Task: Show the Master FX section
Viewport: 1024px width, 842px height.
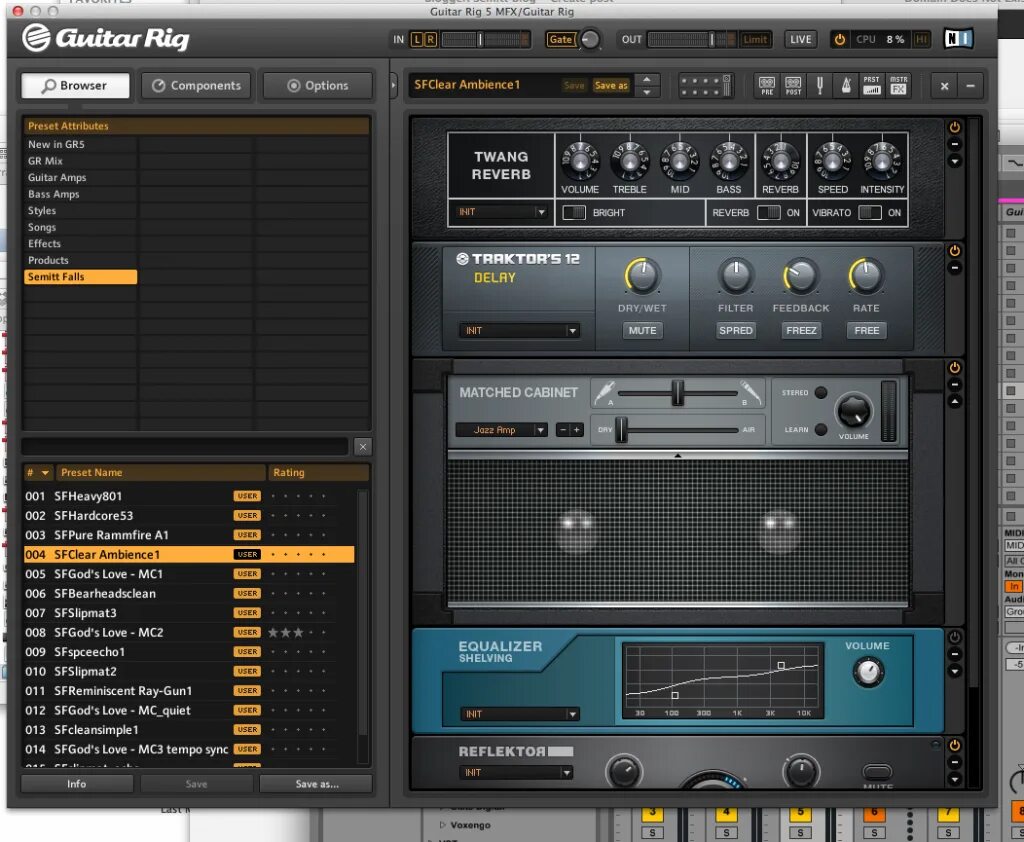Action: [899, 86]
